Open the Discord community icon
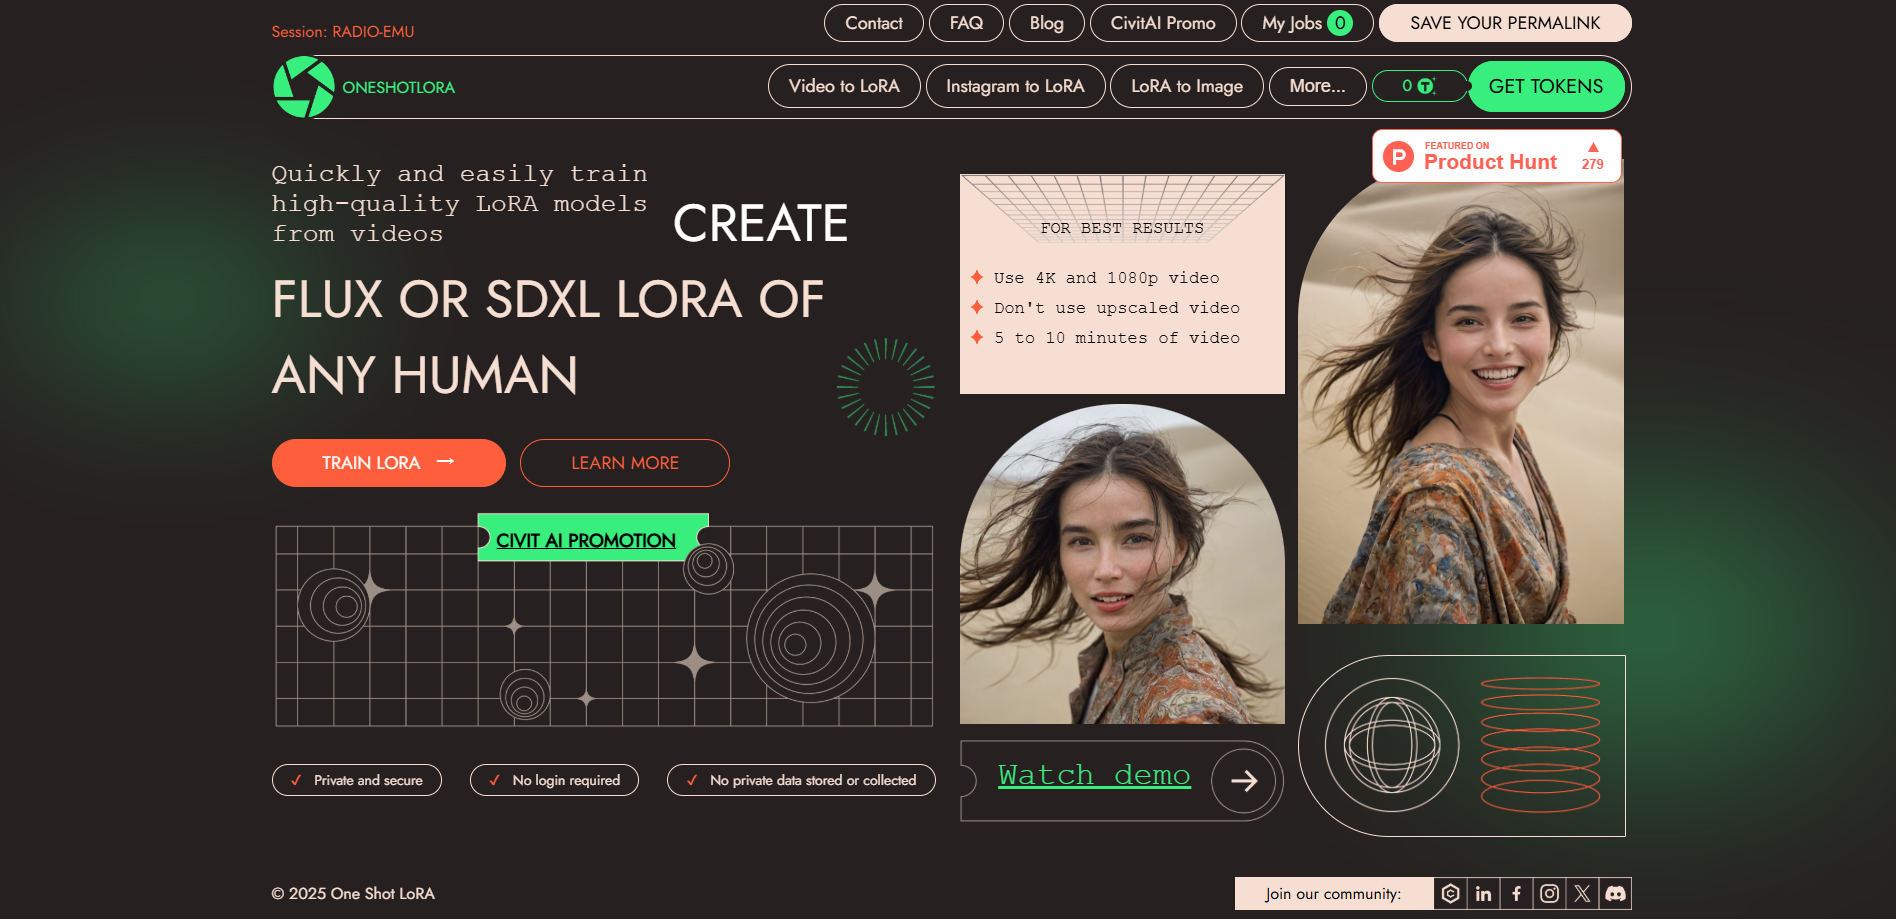The height and width of the screenshot is (919, 1896). click(x=1614, y=893)
